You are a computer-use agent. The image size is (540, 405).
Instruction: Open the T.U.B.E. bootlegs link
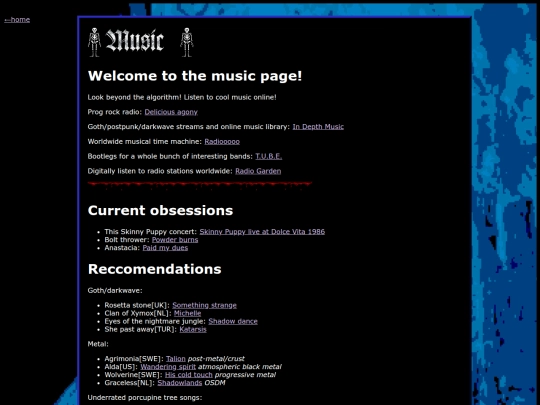pos(269,156)
